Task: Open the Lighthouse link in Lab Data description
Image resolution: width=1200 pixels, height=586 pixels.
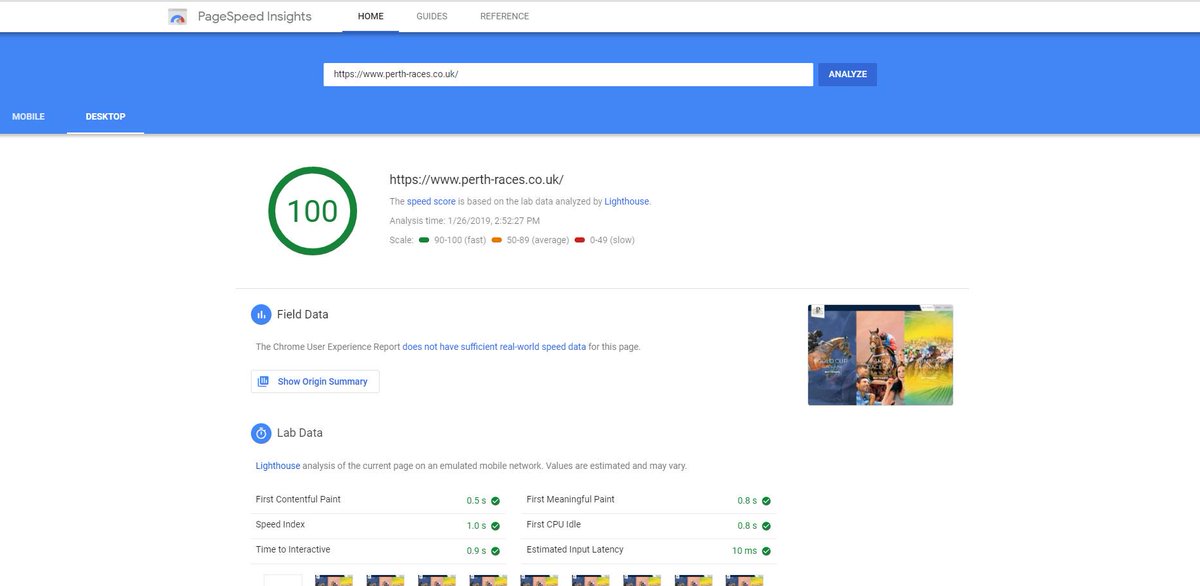Action: [x=278, y=466]
